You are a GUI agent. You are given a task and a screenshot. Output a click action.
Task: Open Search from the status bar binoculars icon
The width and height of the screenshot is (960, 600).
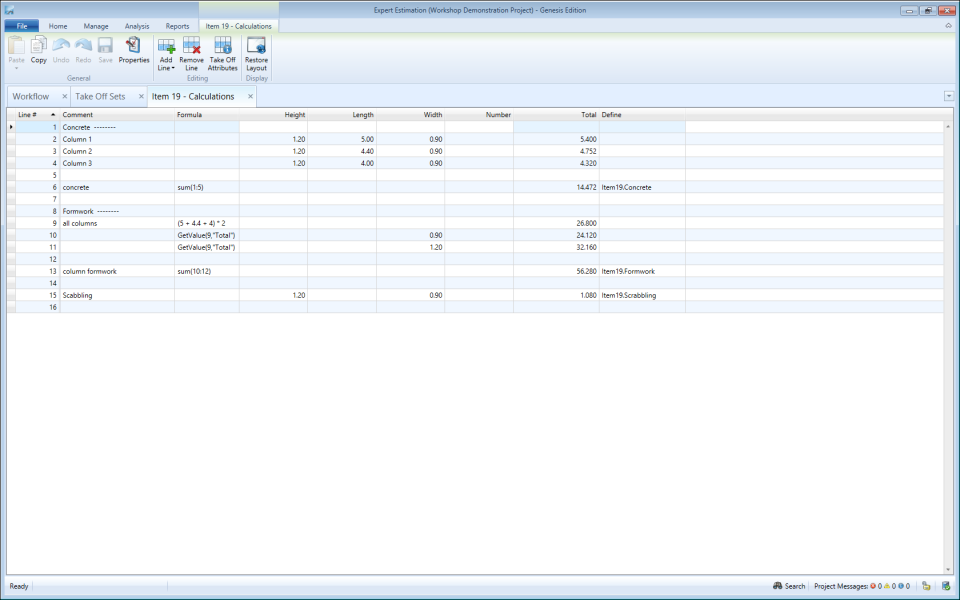pos(789,586)
